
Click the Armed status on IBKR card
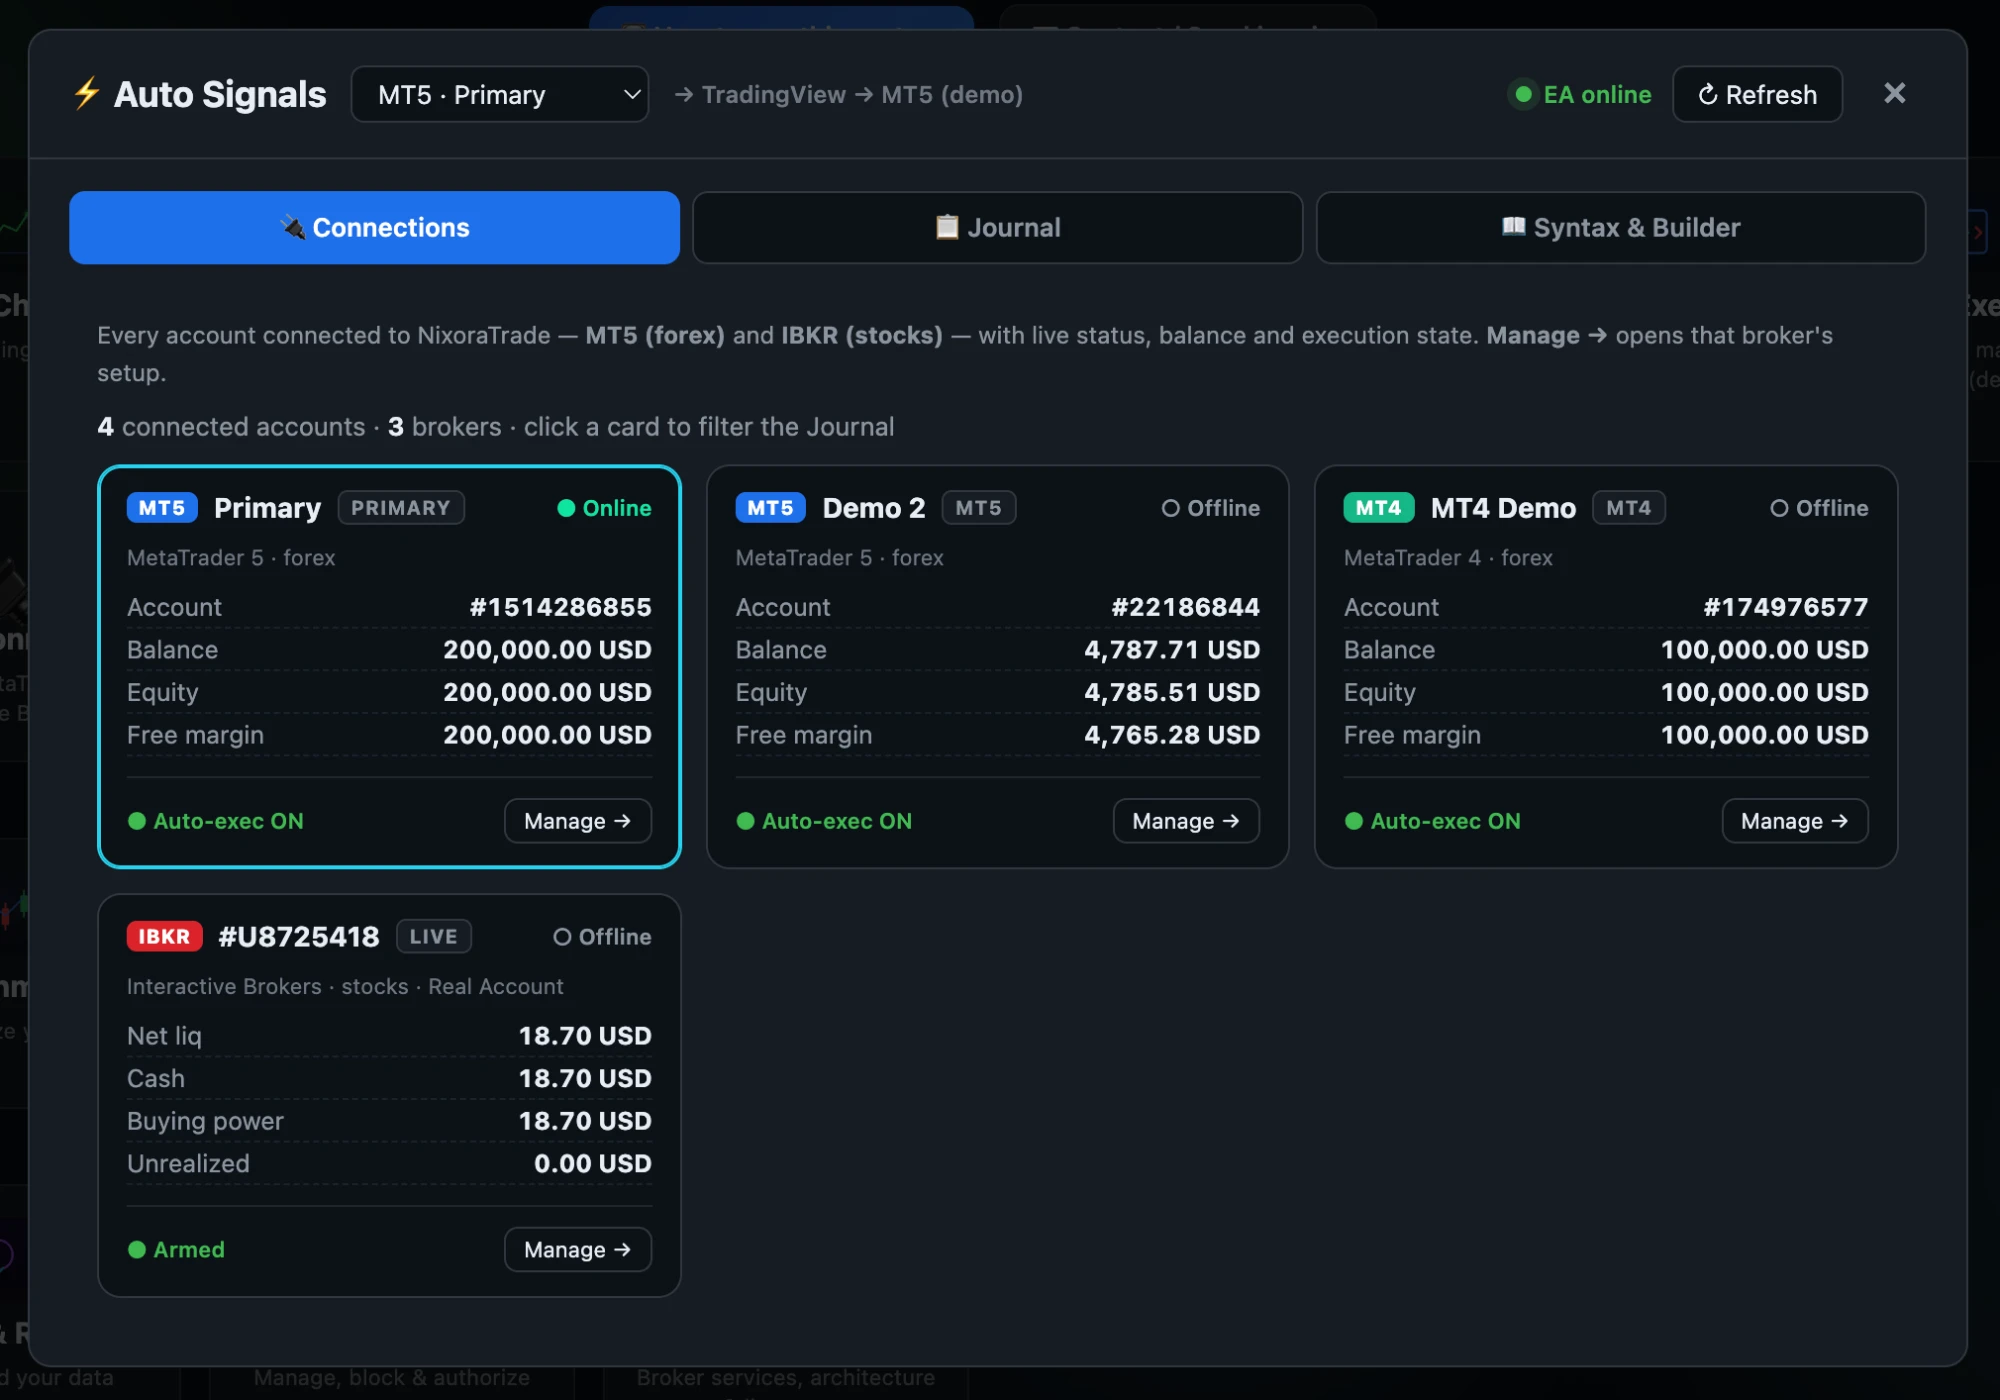pos(177,1250)
